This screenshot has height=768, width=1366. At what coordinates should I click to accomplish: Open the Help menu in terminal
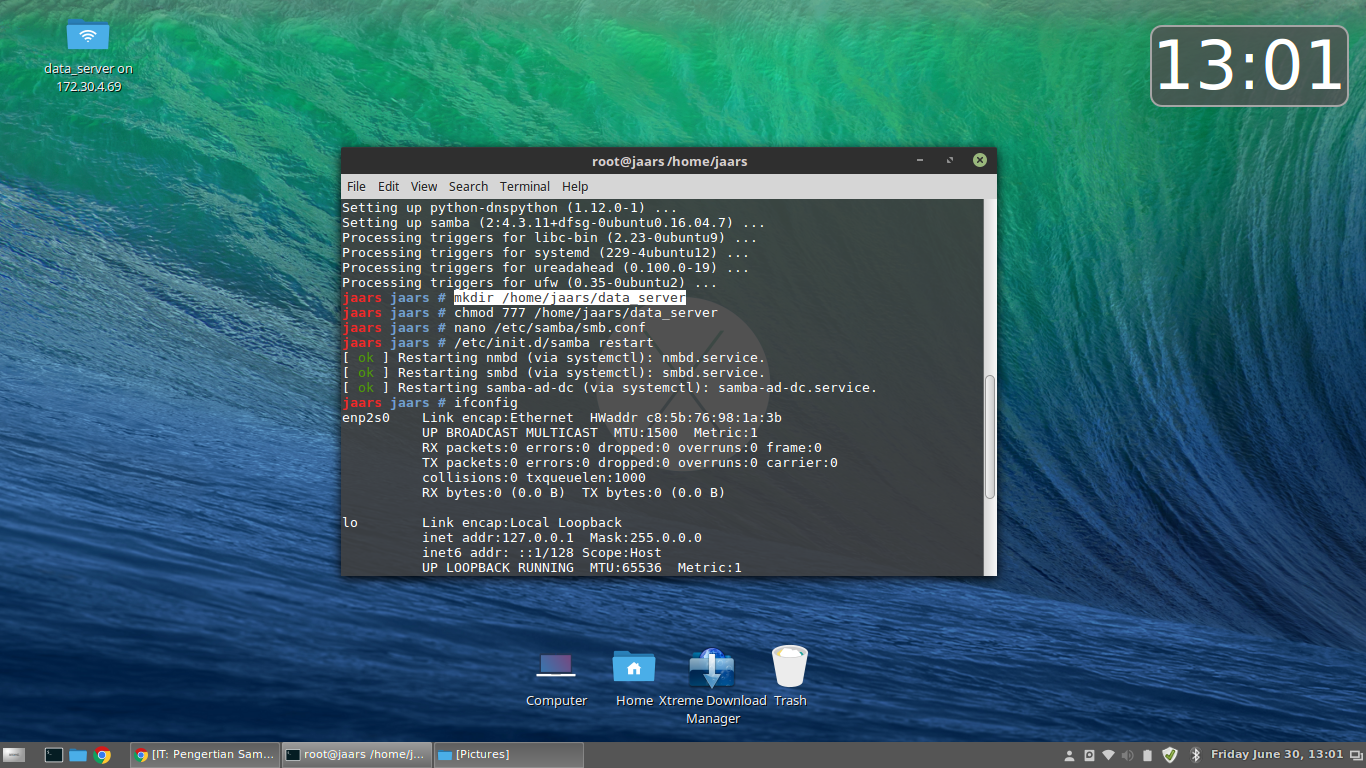[x=575, y=187]
